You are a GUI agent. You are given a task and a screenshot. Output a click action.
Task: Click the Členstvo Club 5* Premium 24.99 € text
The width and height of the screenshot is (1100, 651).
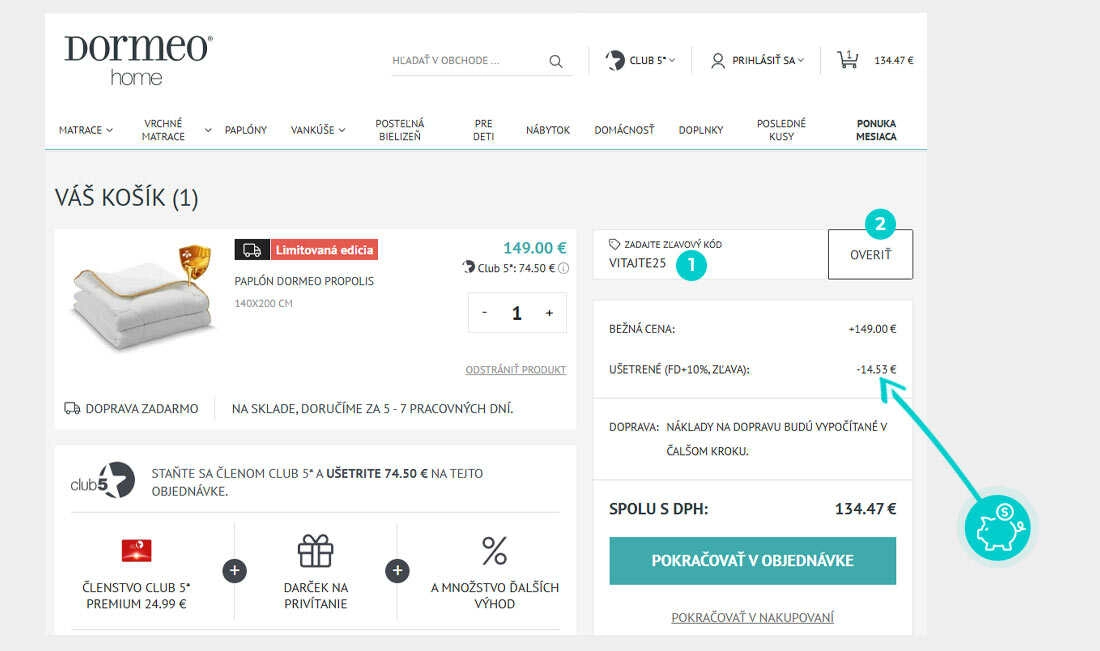point(136,596)
